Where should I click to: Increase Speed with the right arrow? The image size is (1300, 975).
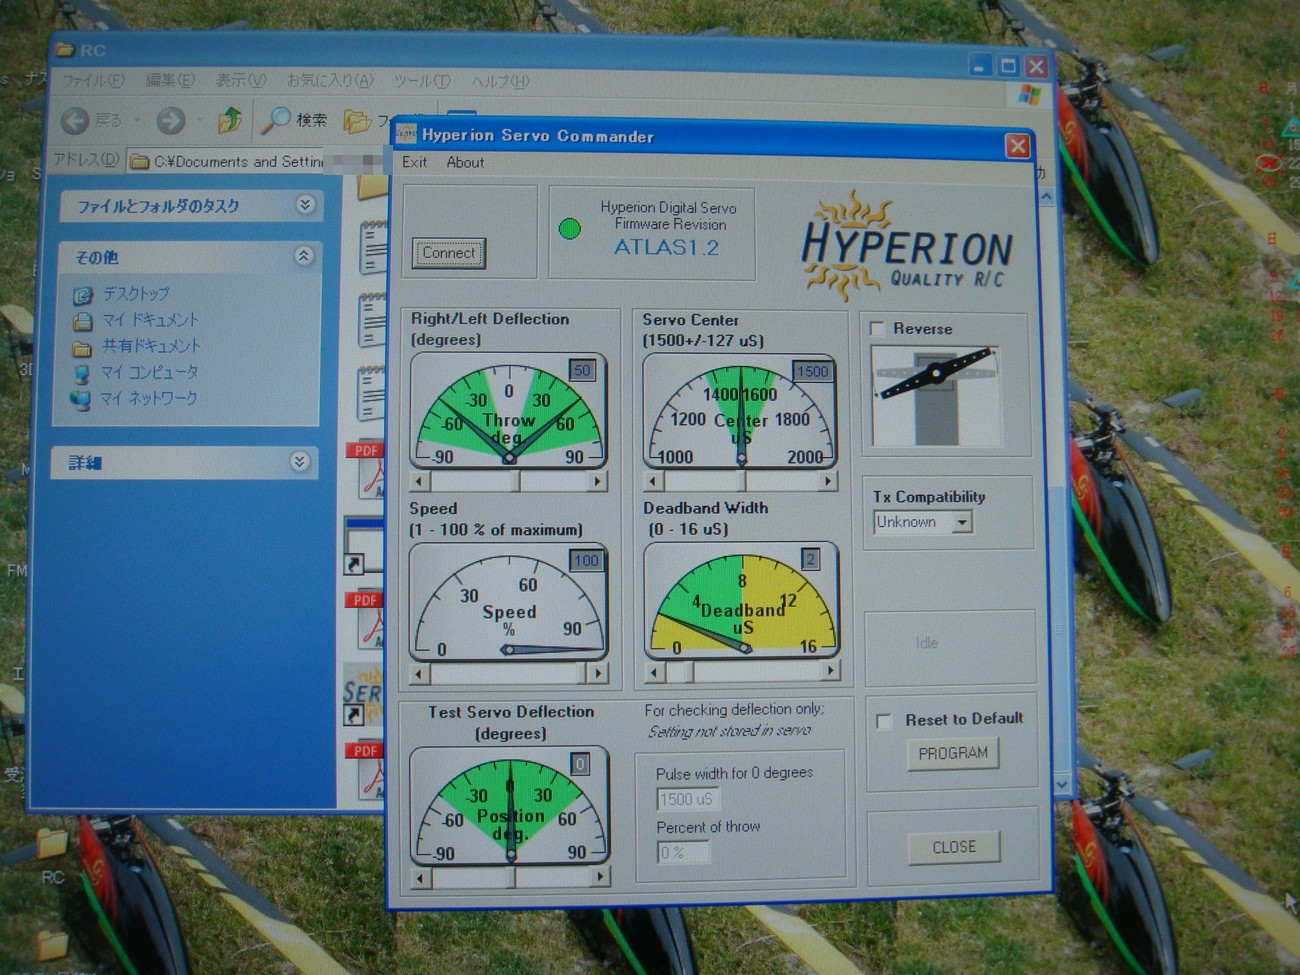[x=598, y=674]
